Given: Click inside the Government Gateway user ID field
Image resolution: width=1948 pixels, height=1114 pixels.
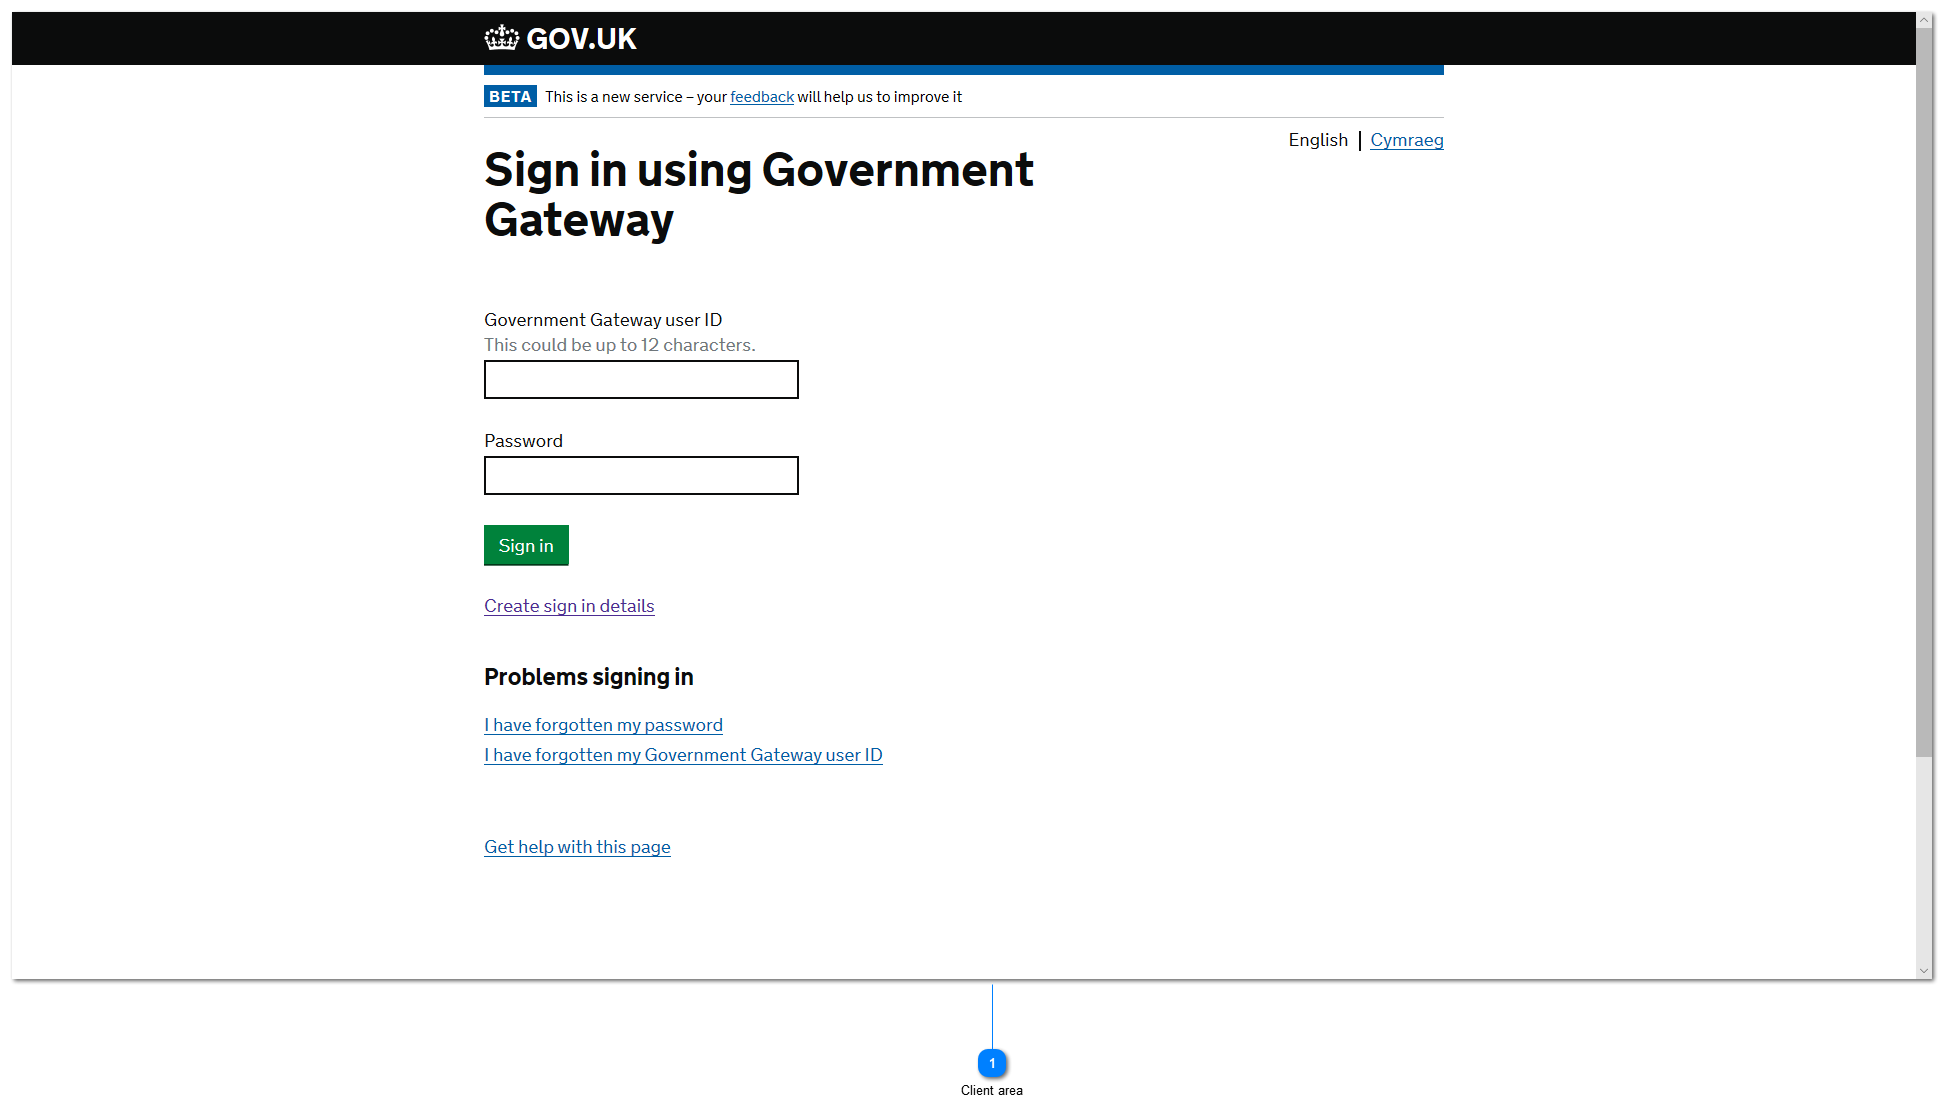Looking at the screenshot, I should pyautogui.click(x=640, y=380).
